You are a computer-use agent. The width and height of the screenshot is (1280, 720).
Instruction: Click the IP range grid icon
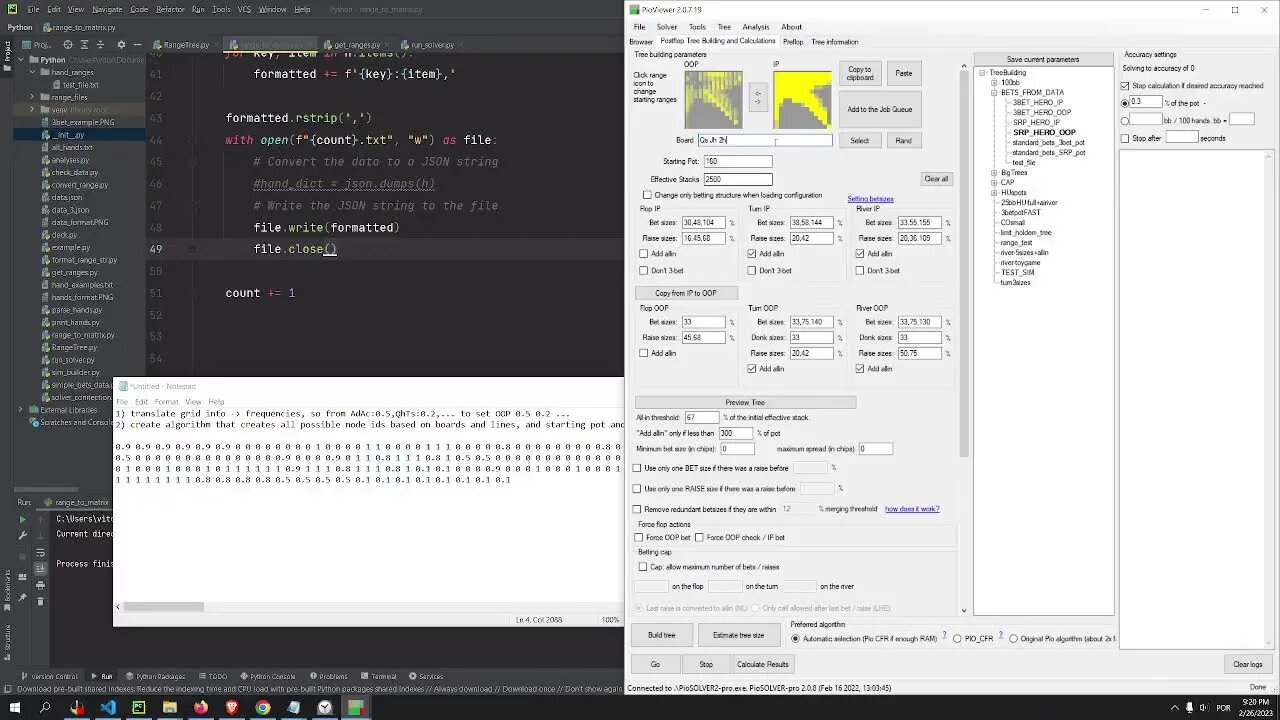pos(801,99)
